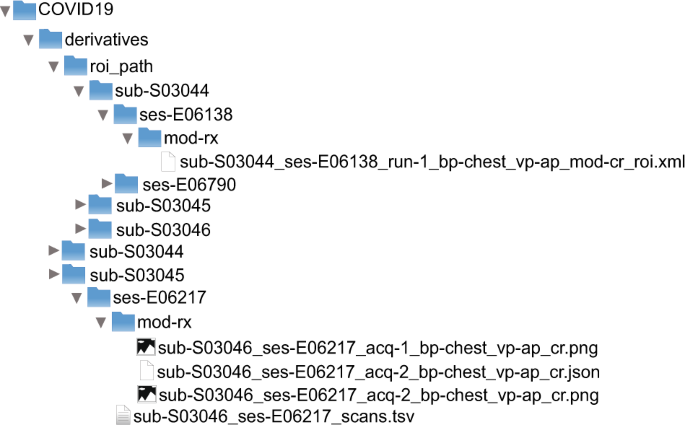Click the ses-E06138 folder icon
The image size is (685, 425).
point(126,112)
